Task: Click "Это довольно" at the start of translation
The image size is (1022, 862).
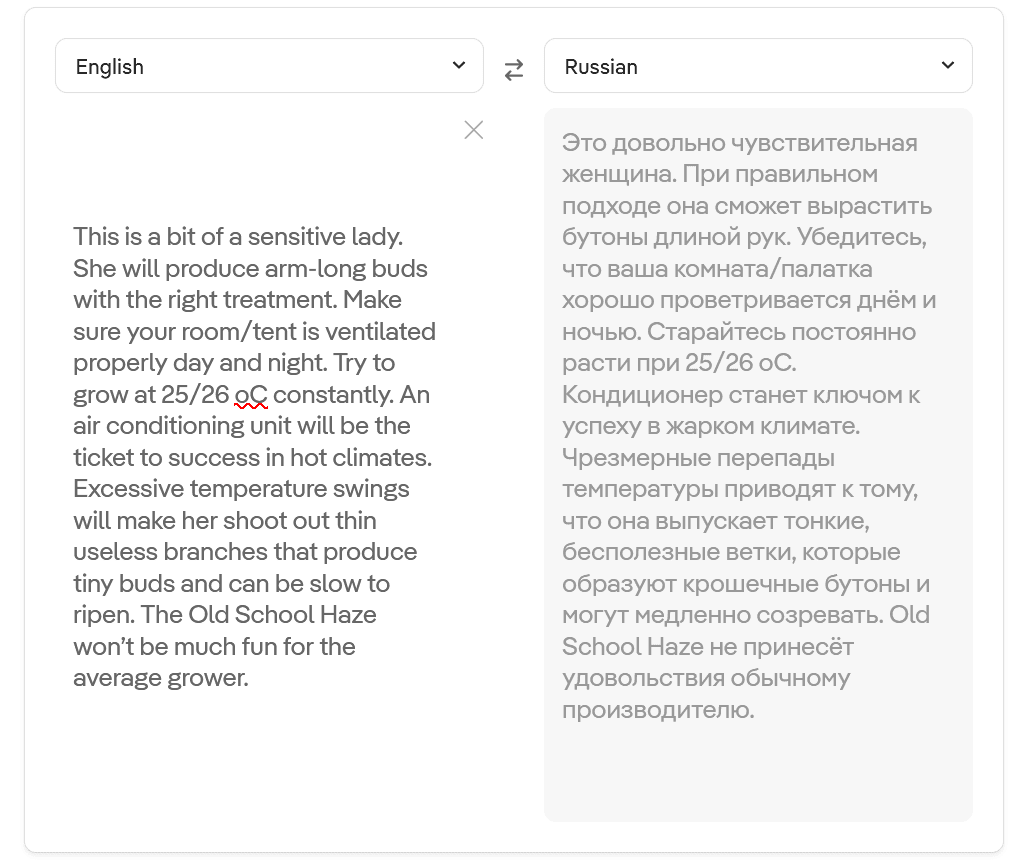Action: 643,143
